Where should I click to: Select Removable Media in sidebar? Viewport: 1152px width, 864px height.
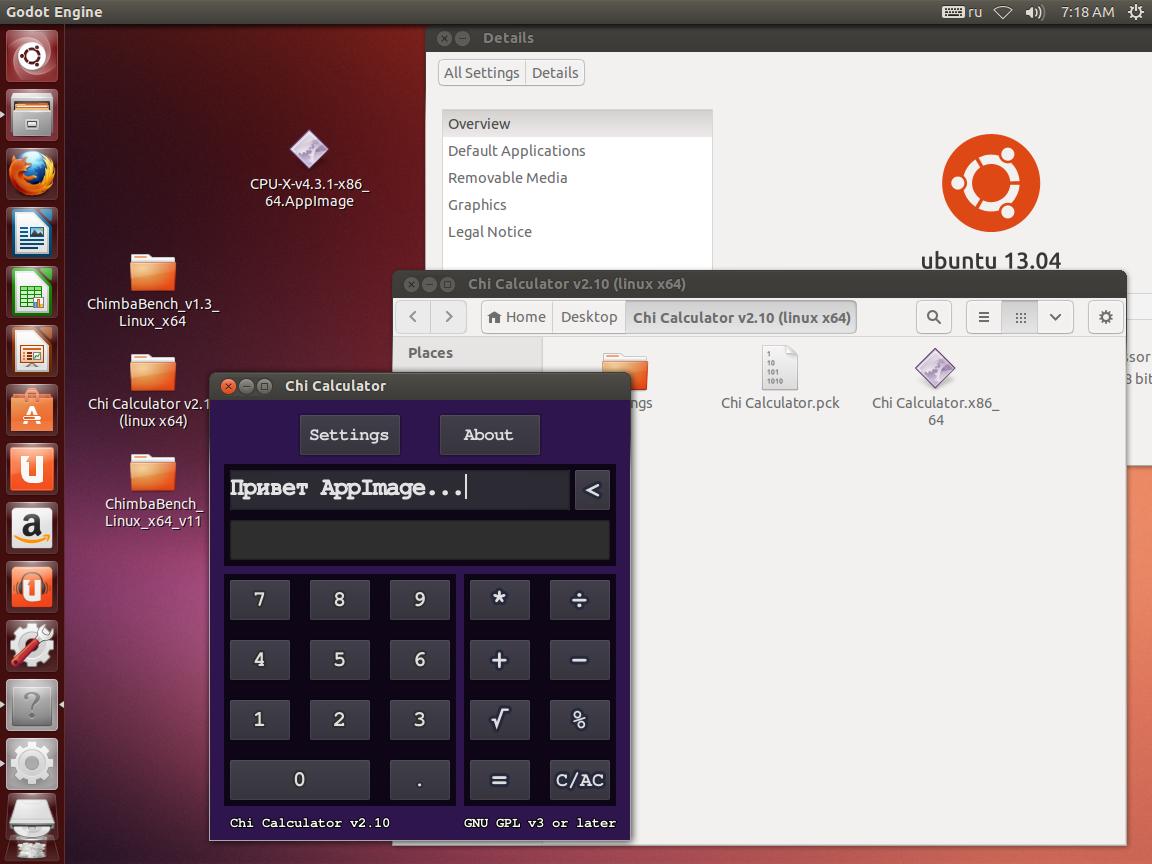pos(577,178)
